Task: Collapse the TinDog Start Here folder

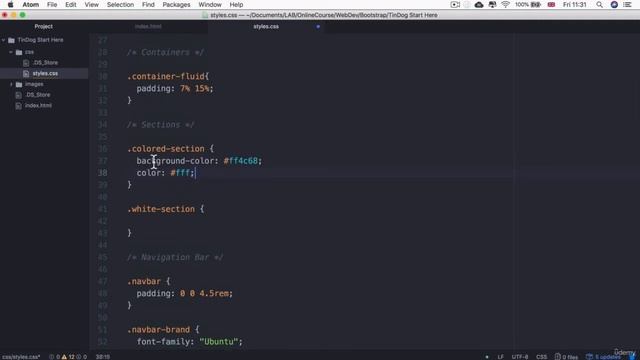Action: (4, 40)
